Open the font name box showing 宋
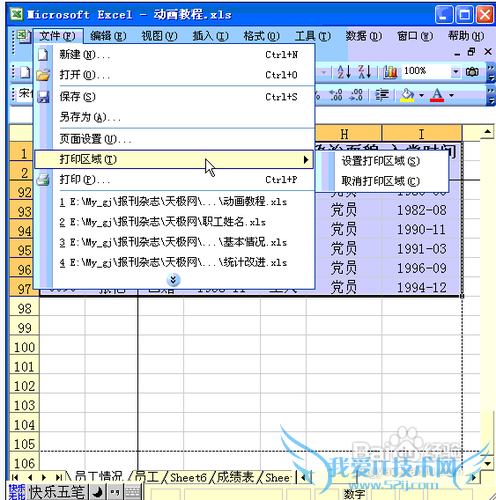The width and height of the screenshot is (496, 500). click(26, 94)
